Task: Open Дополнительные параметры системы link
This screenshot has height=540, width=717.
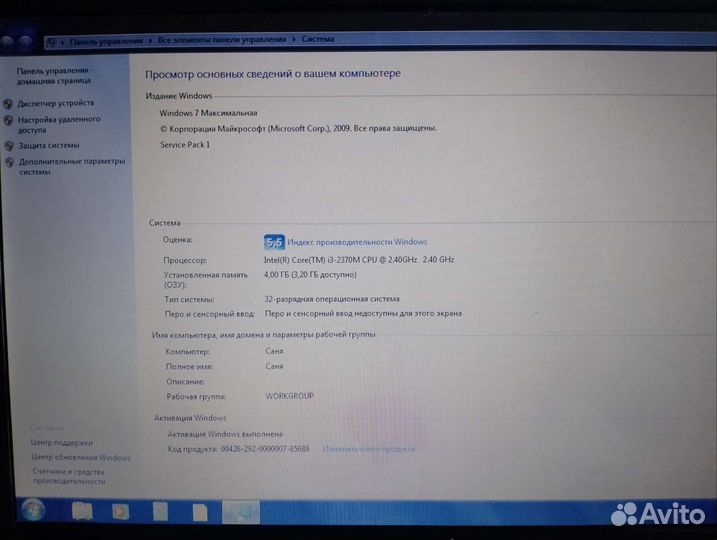Action: coord(72,166)
